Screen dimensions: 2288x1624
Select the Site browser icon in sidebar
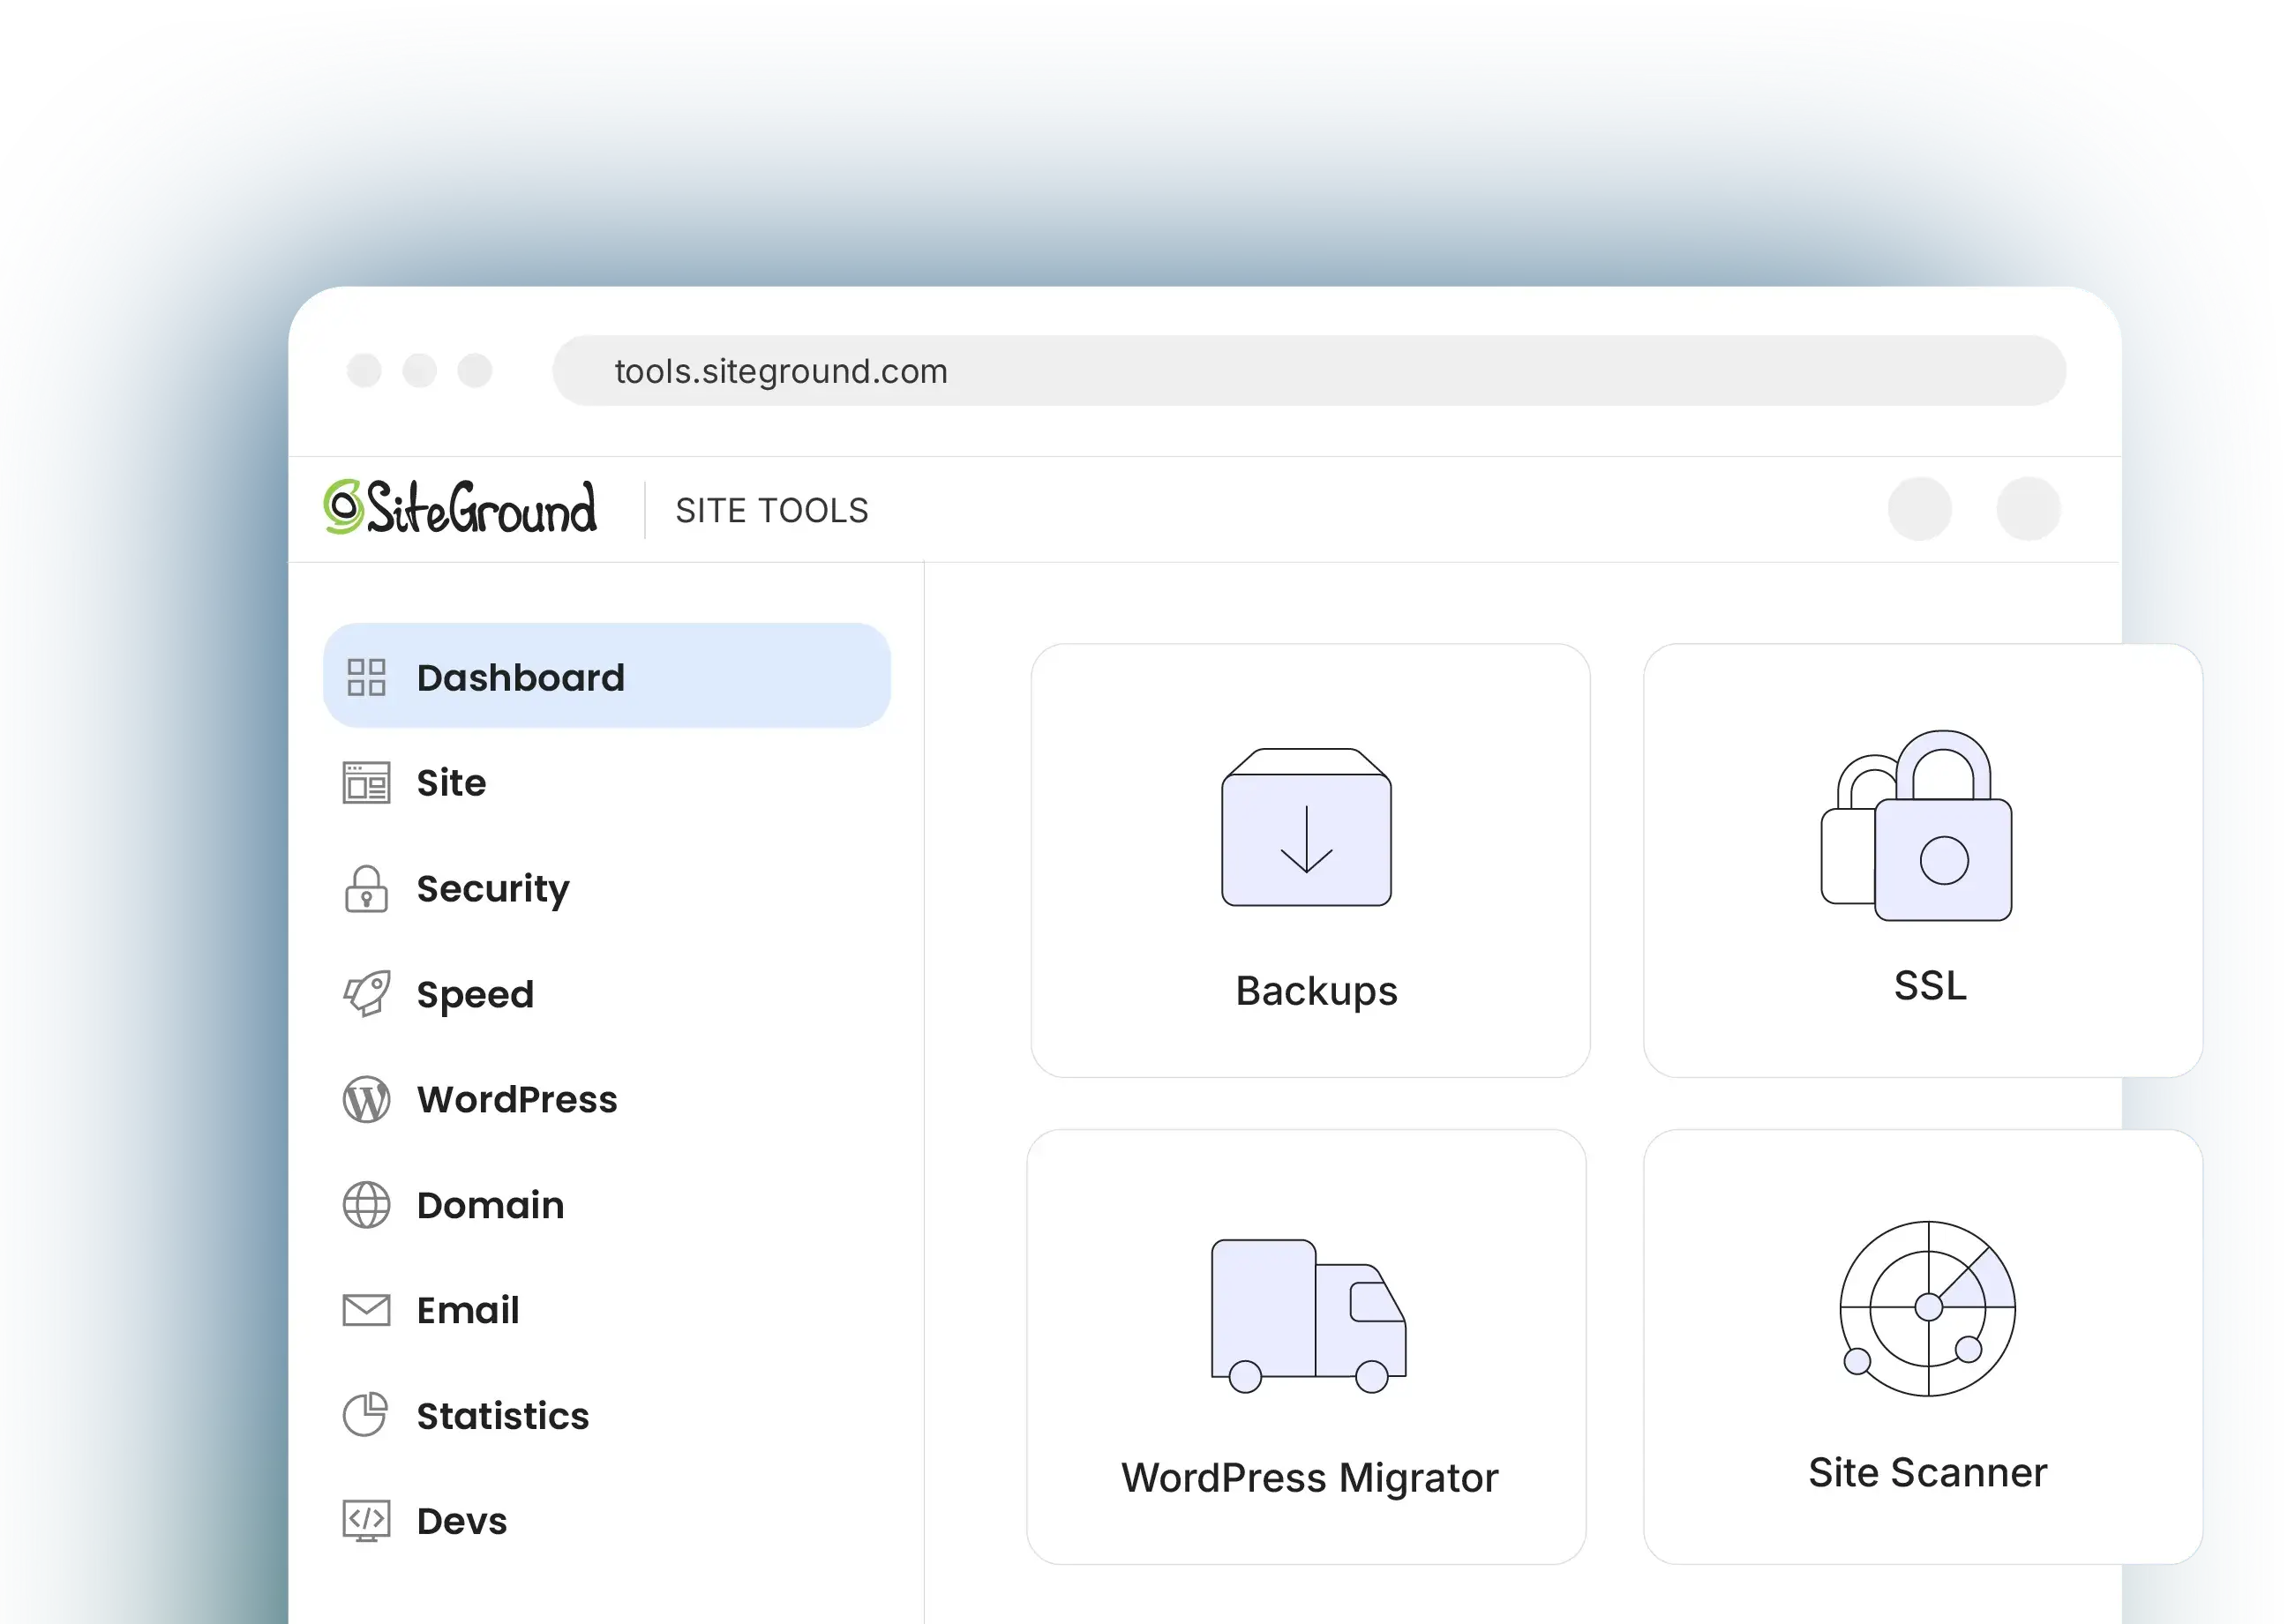(x=366, y=783)
